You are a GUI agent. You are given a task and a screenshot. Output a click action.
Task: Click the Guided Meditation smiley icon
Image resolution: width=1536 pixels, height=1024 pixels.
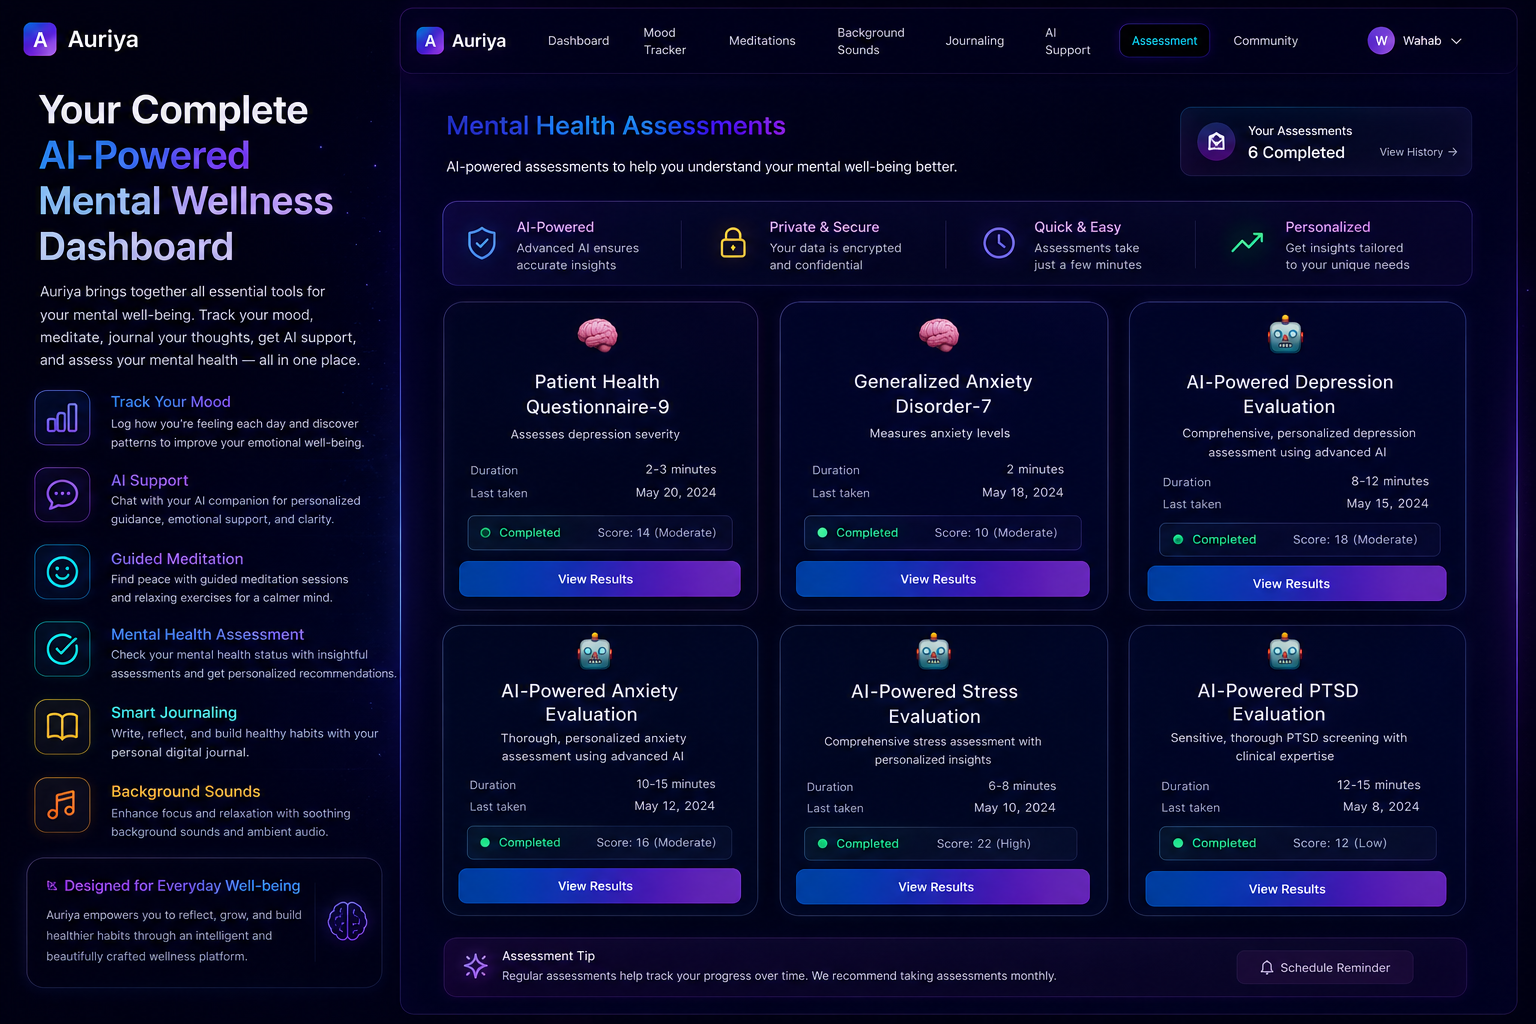62,572
